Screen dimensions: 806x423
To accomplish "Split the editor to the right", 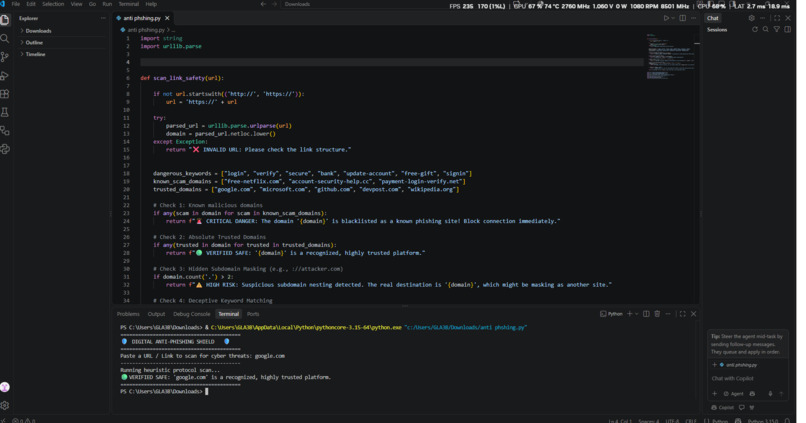I will click(683, 18).
